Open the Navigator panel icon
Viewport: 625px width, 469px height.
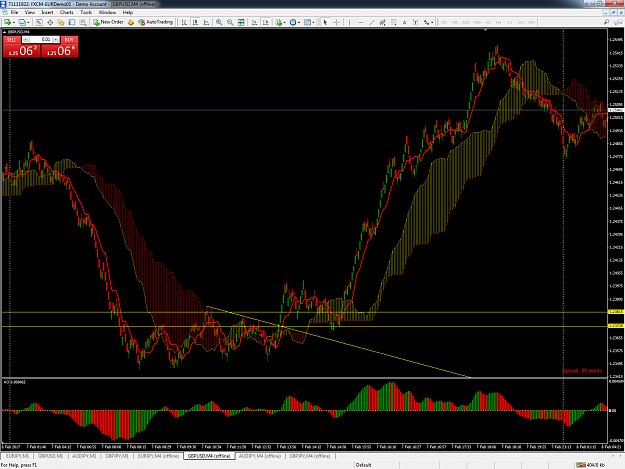[x=61, y=22]
